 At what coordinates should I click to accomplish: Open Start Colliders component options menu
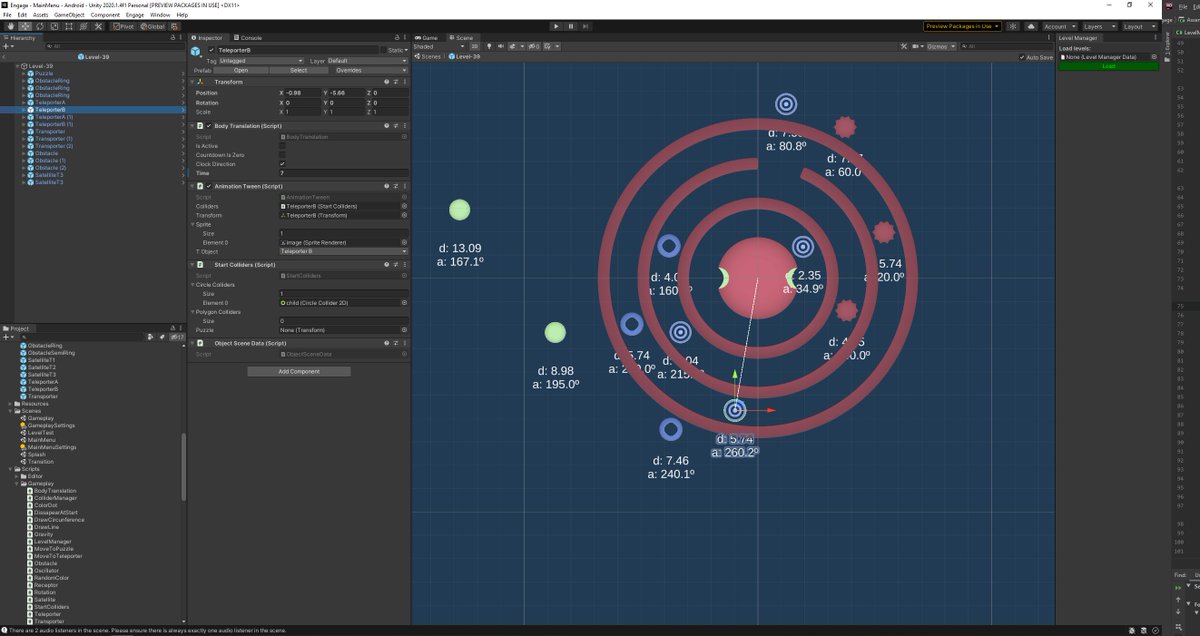coord(405,264)
